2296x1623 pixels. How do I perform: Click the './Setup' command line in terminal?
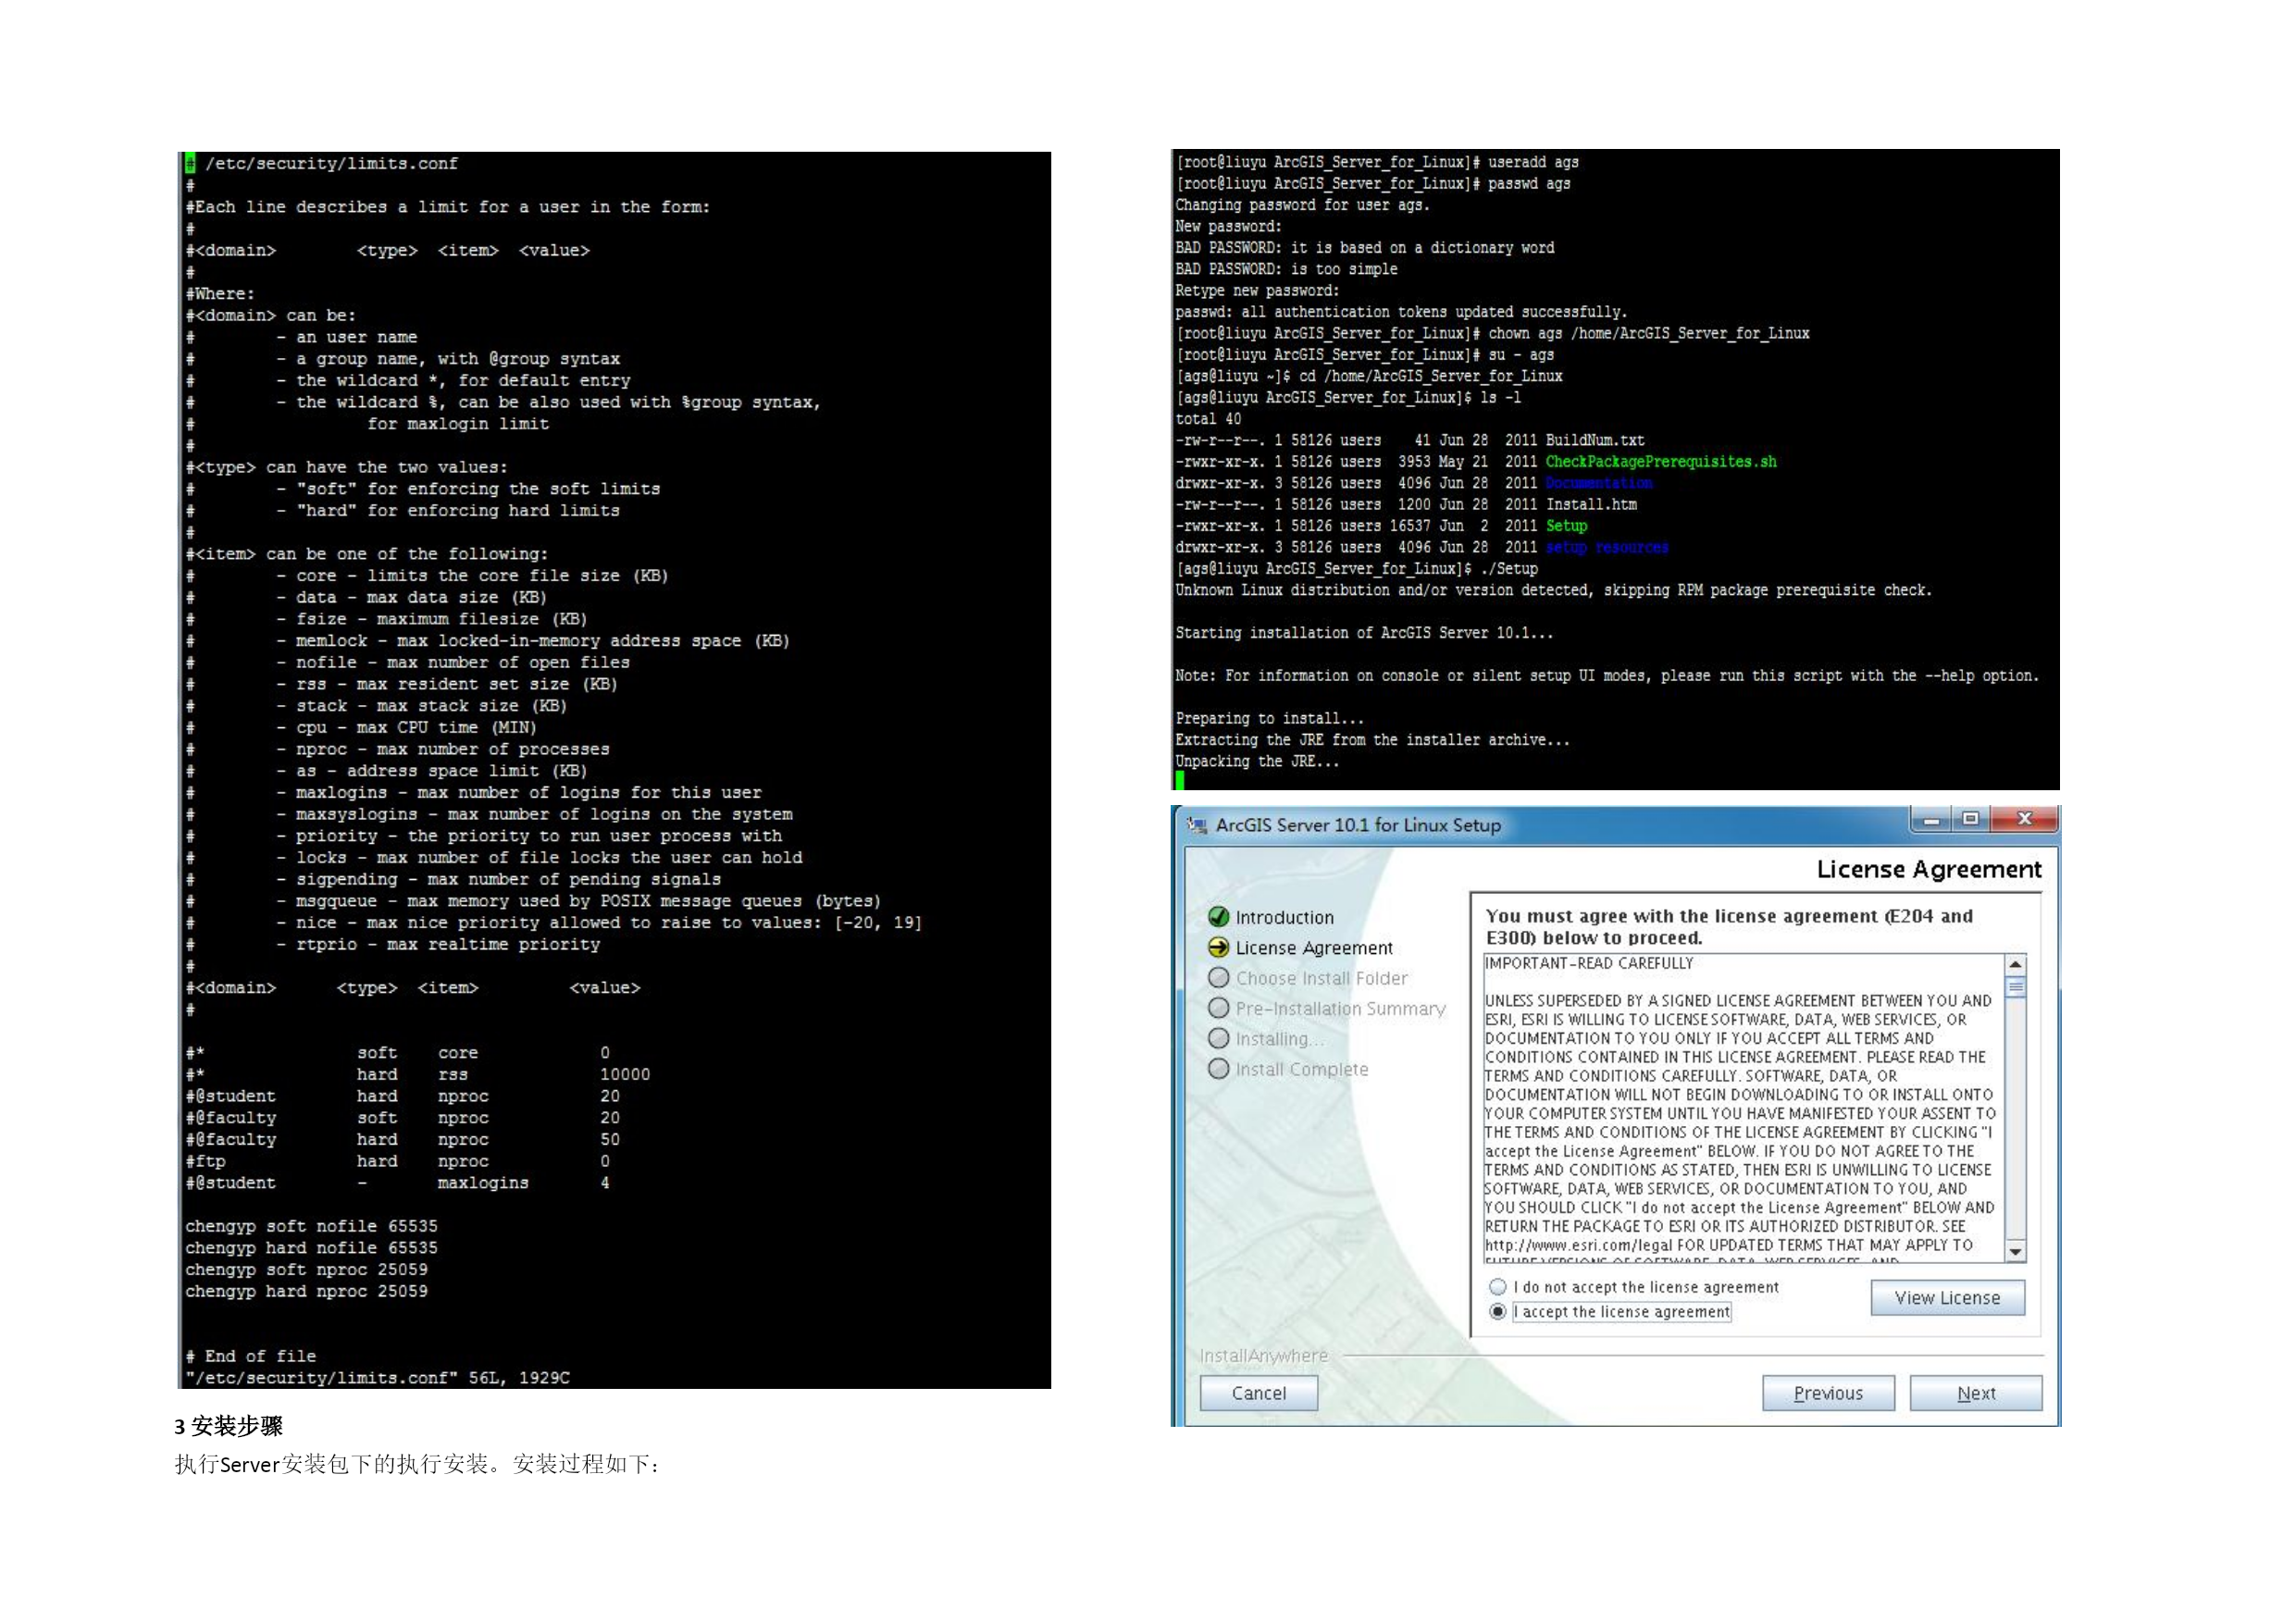click(x=1356, y=569)
